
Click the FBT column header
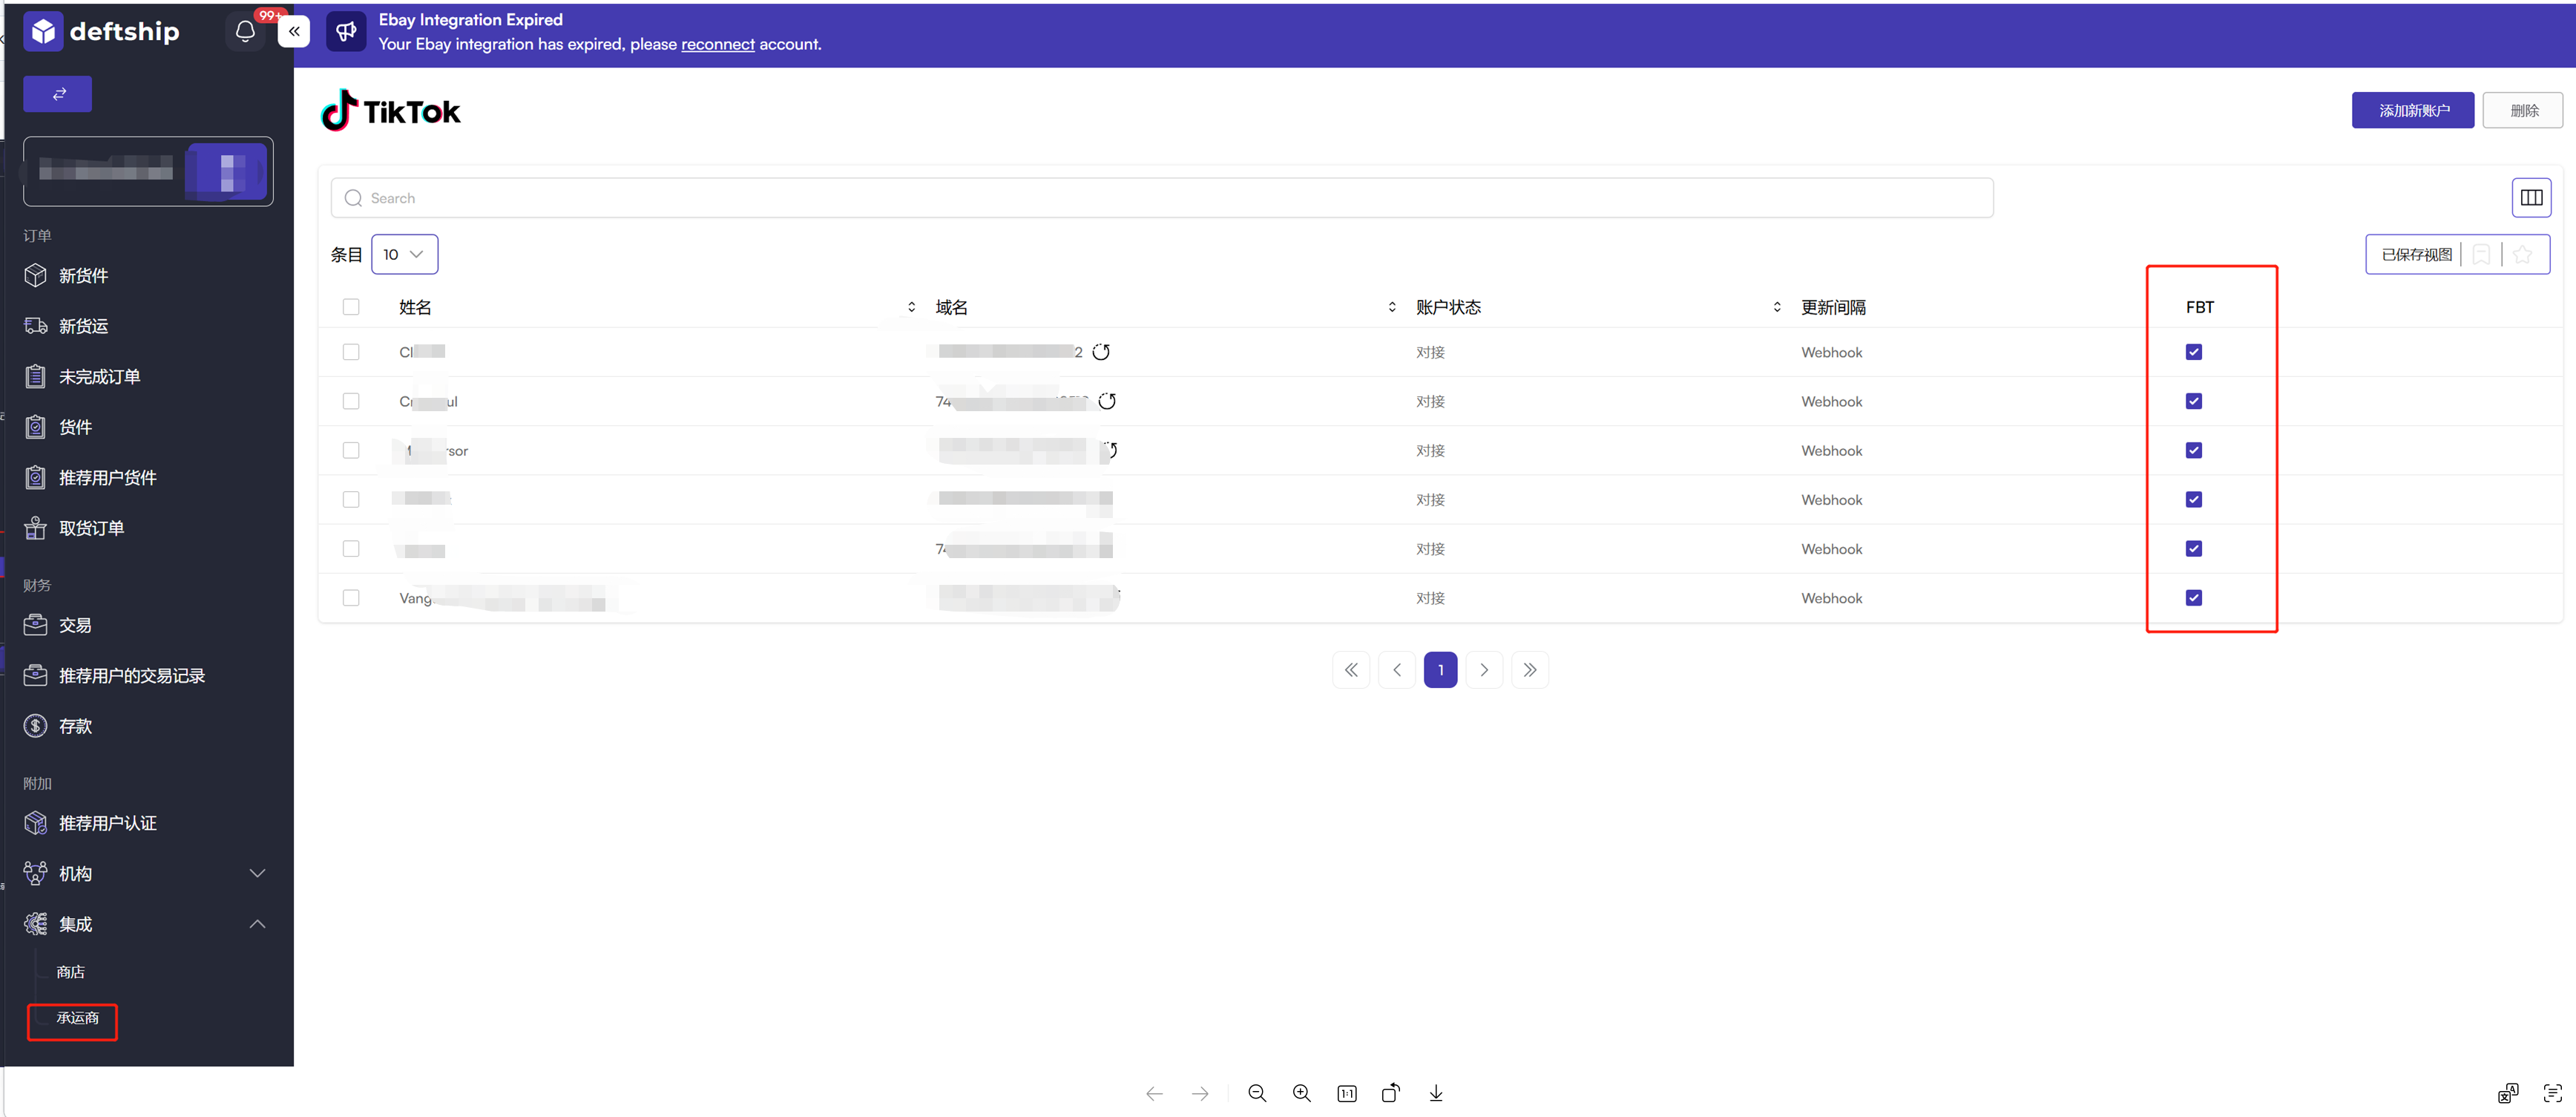2200,307
